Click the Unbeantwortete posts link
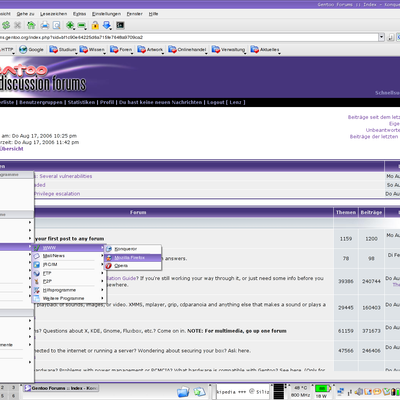Screen dimensions: 400x400 point(383,130)
